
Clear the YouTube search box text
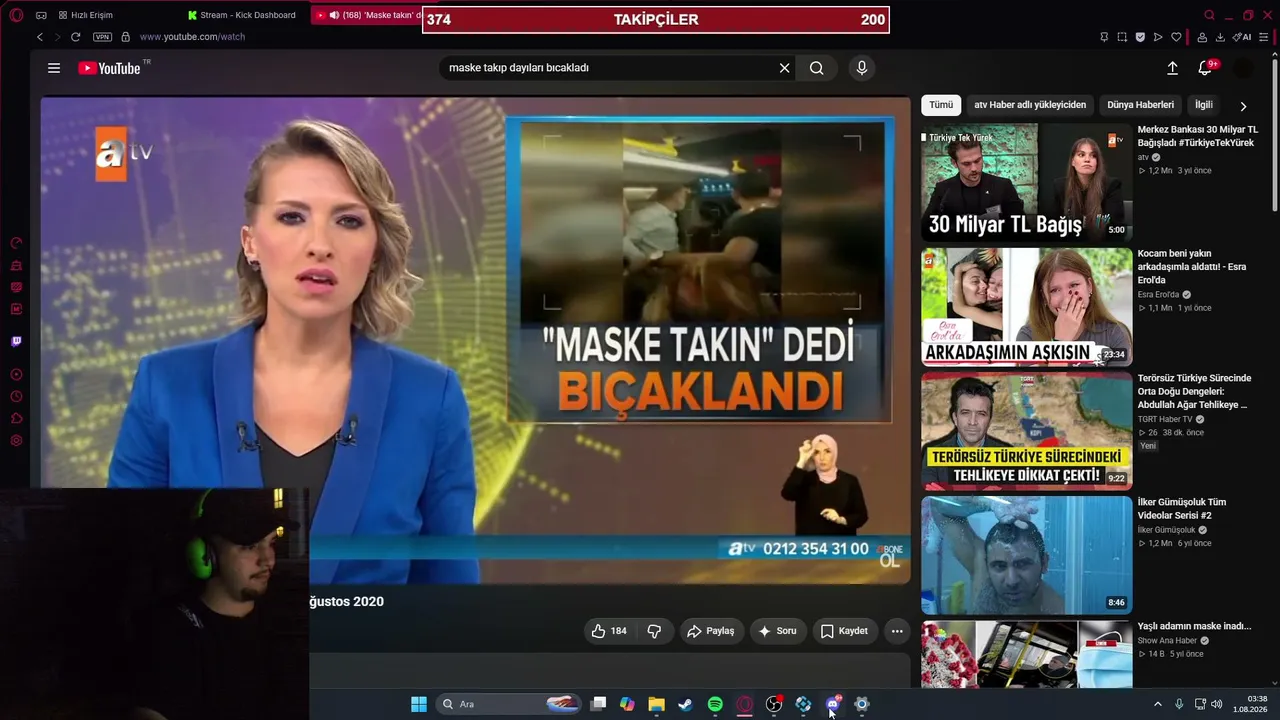[784, 68]
